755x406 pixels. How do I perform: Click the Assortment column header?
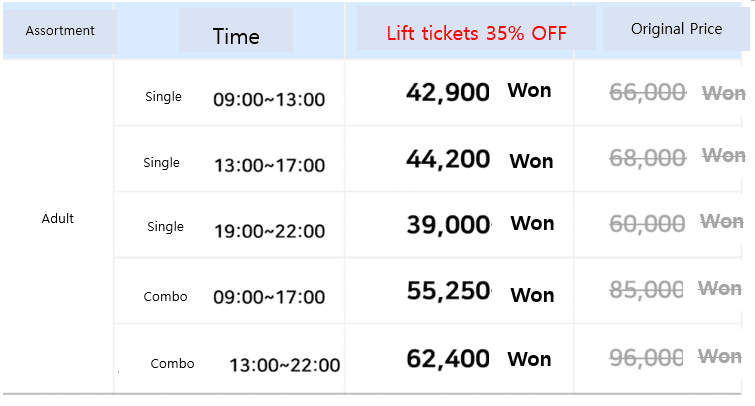[60, 31]
